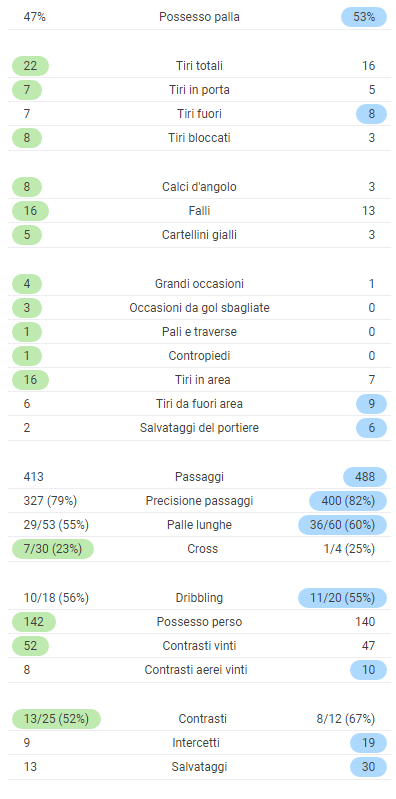This screenshot has height=799, width=396.
Task: Click the blue 9 Tiri da fuori area badge
Action: [372, 404]
